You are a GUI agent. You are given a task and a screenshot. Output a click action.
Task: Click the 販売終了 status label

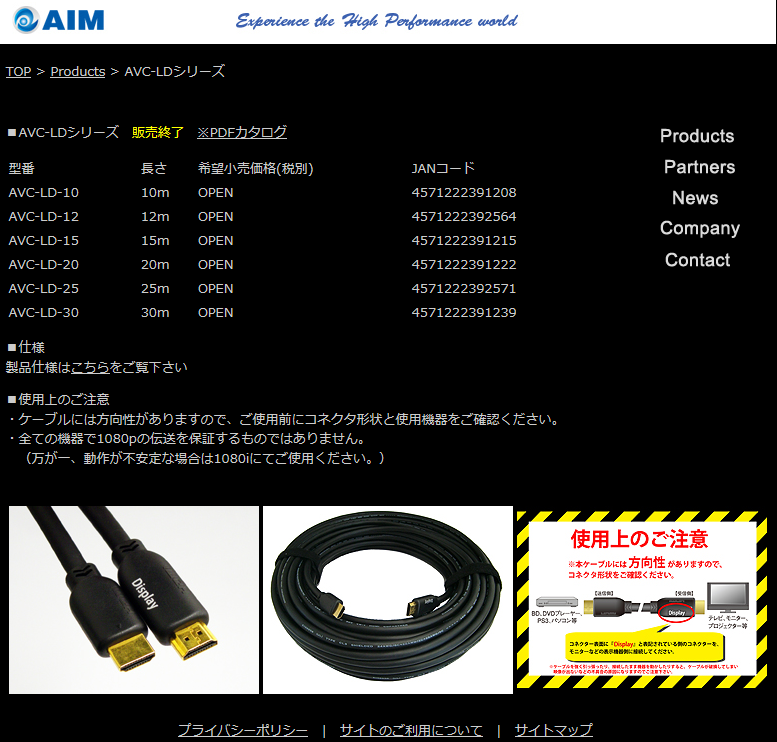(x=158, y=132)
